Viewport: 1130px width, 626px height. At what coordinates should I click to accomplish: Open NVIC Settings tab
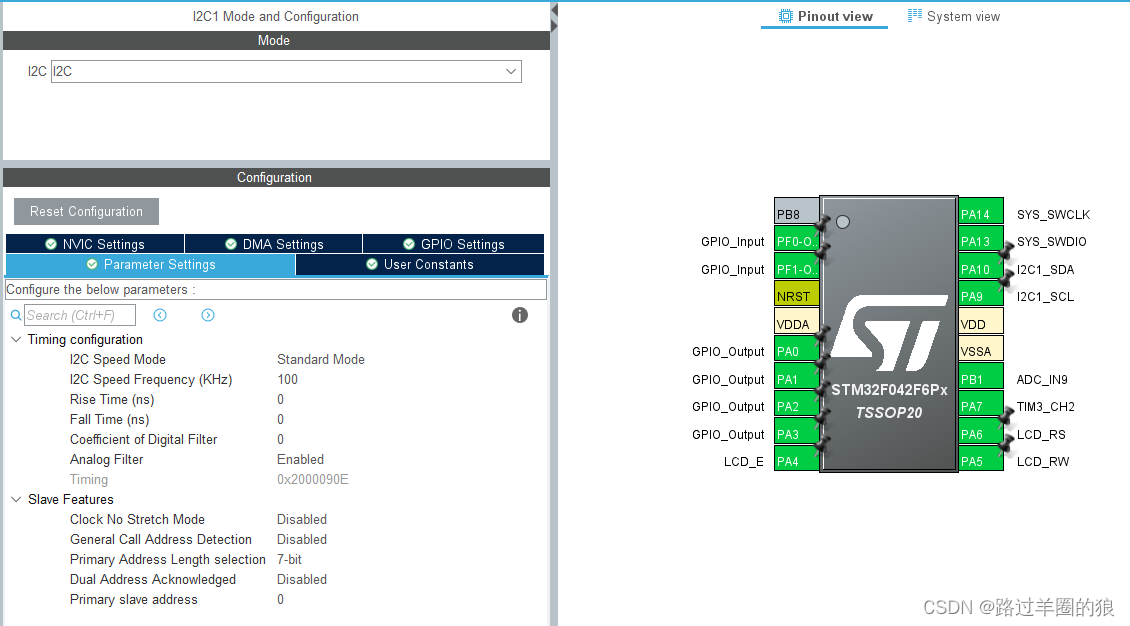[x=95, y=244]
